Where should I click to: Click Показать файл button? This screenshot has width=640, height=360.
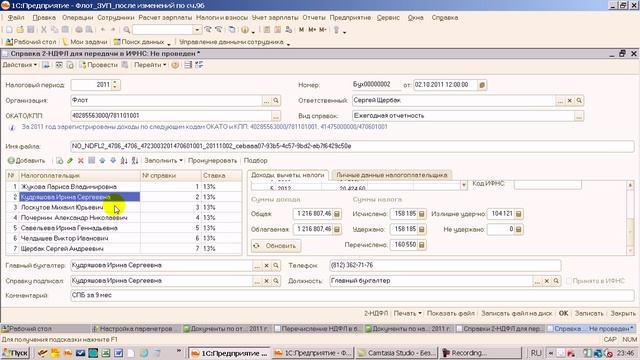451,313
